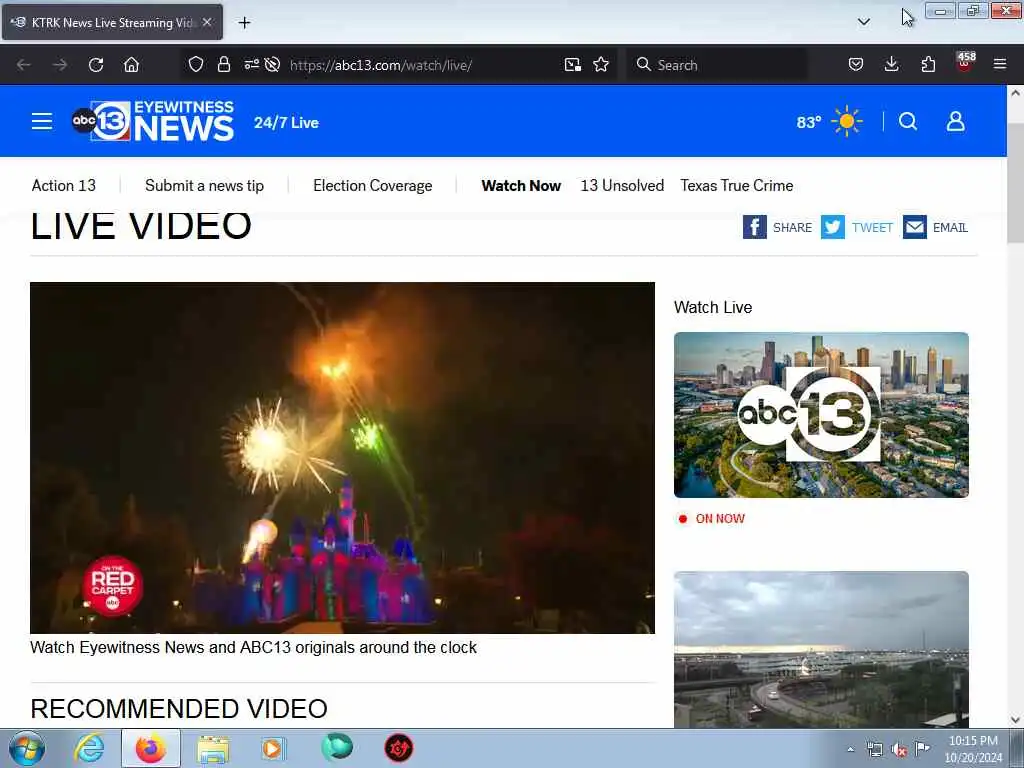Expand the list all tabs chevron
Viewport: 1024px width, 768px height.
[863, 22]
